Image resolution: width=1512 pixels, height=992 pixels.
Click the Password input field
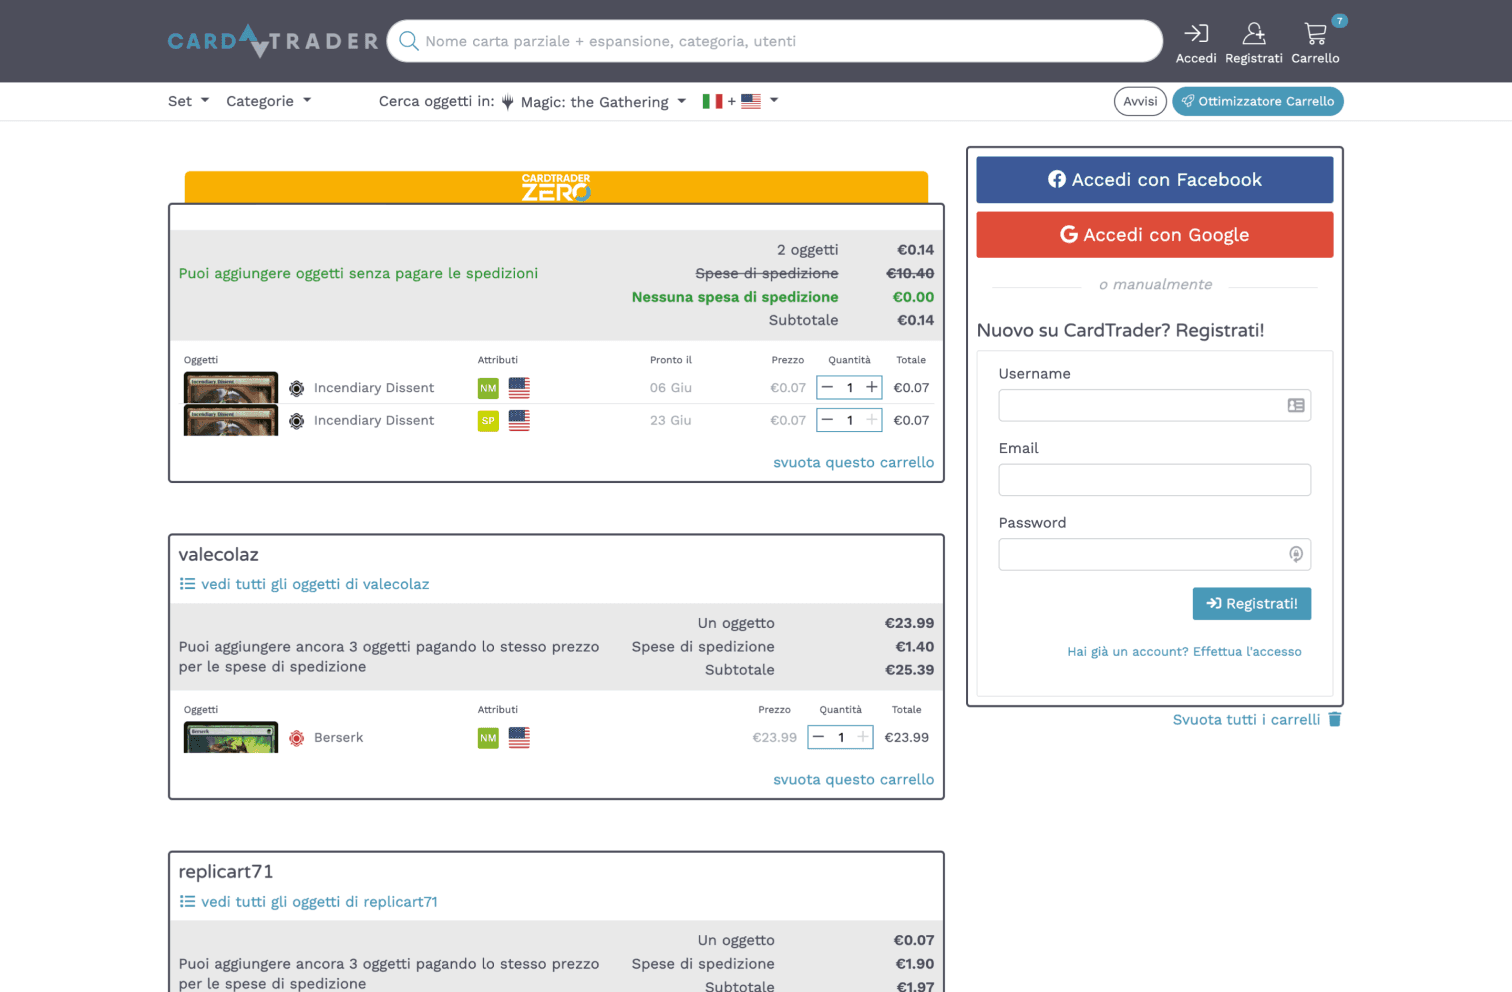tap(1154, 554)
